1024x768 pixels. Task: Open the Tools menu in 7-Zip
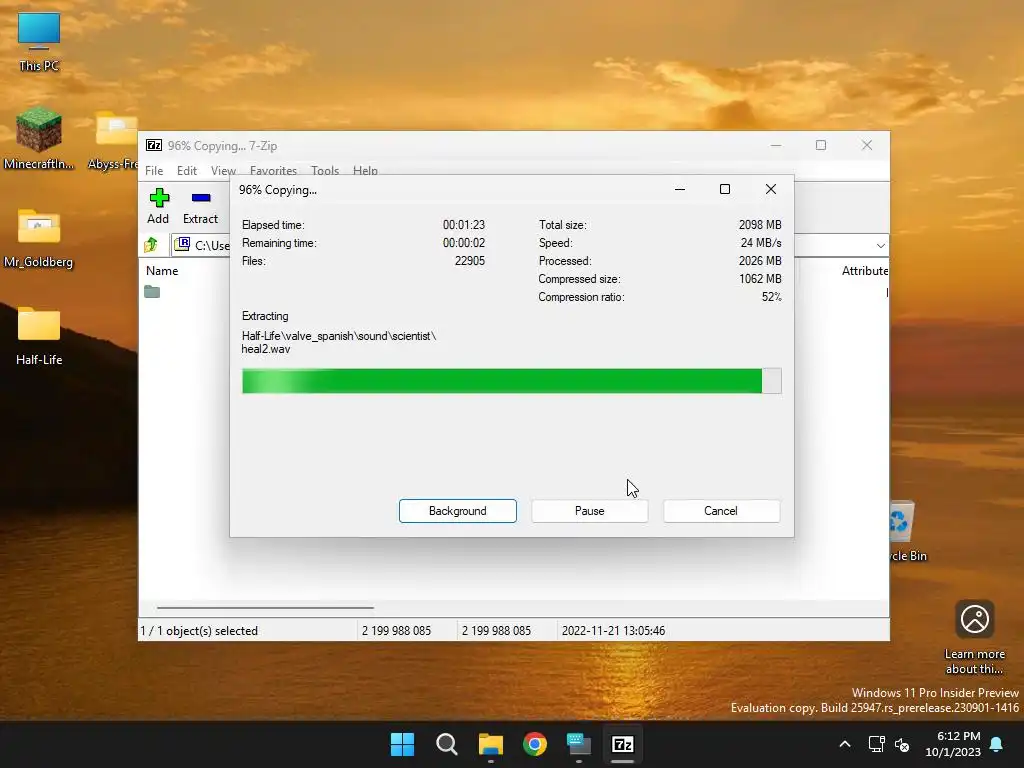(x=325, y=170)
